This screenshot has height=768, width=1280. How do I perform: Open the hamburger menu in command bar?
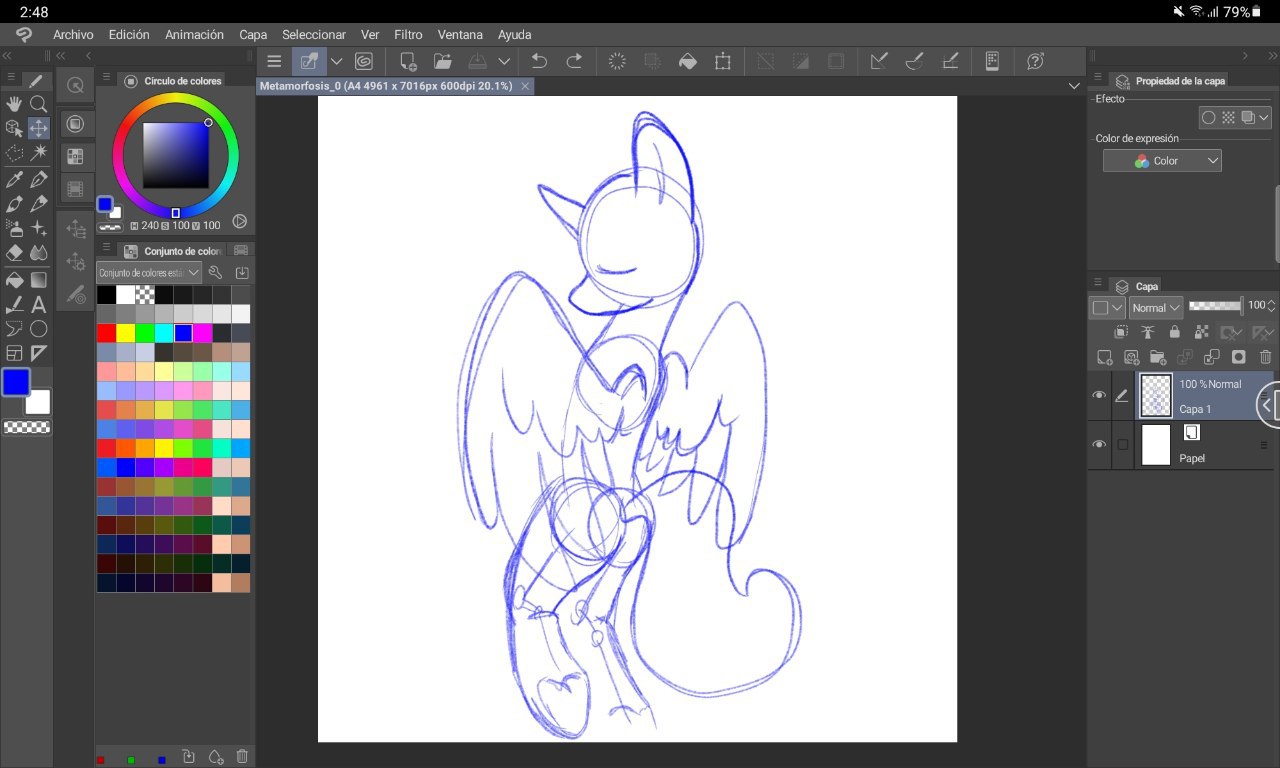tap(274, 61)
